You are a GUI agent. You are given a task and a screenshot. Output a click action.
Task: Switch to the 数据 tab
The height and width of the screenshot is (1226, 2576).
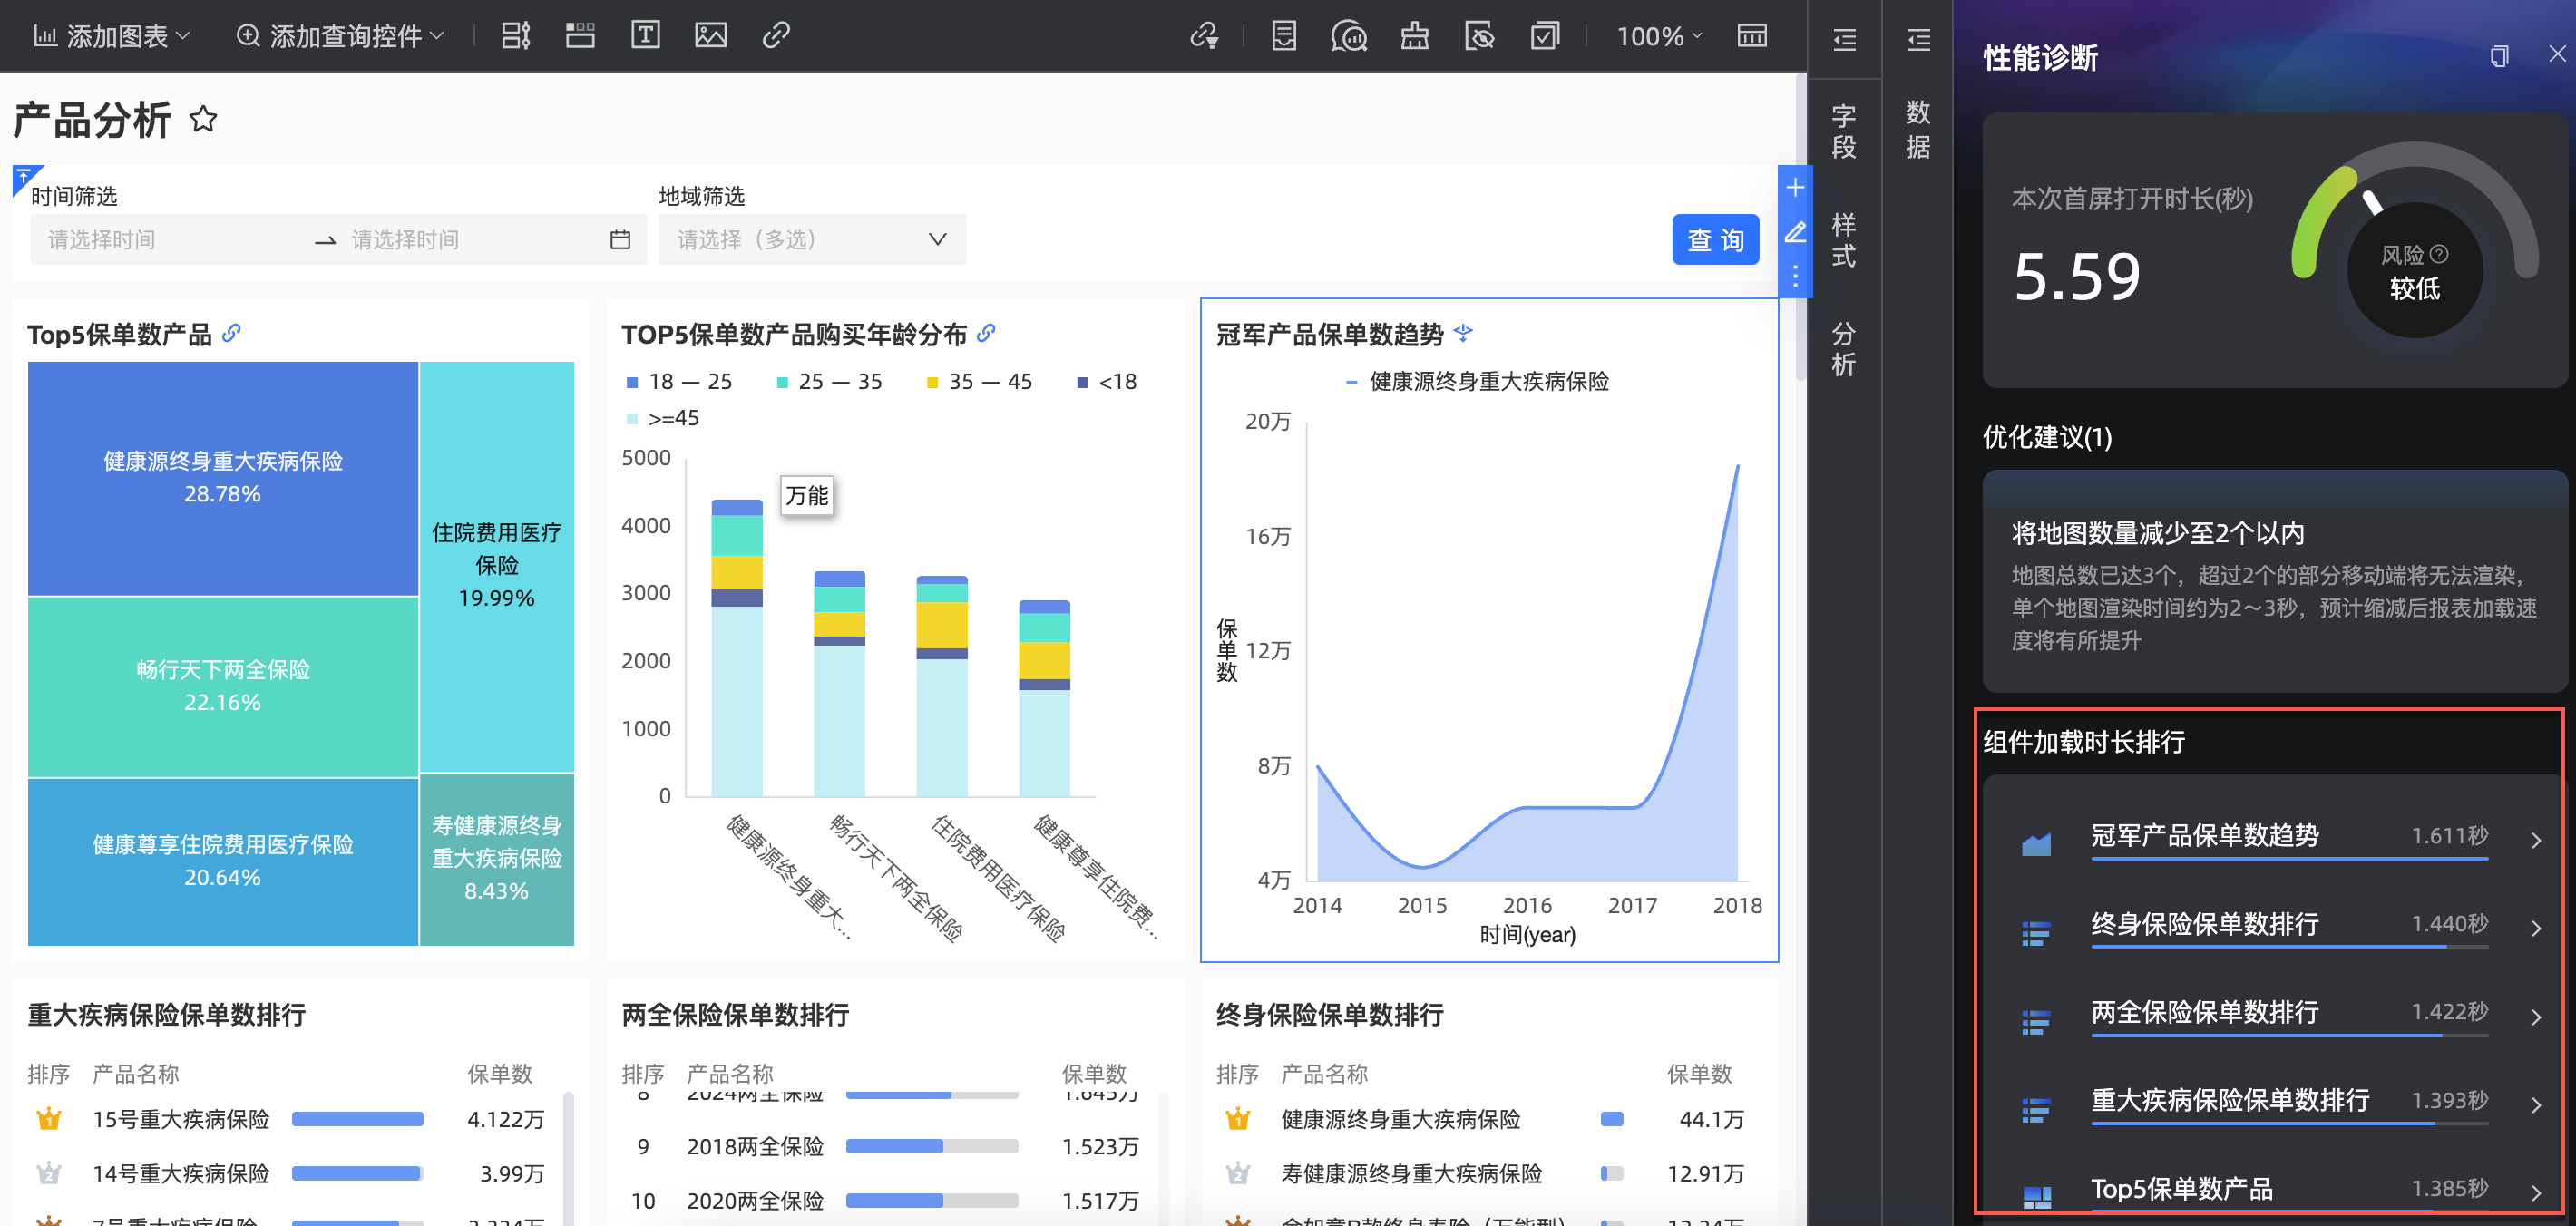click(x=1918, y=129)
